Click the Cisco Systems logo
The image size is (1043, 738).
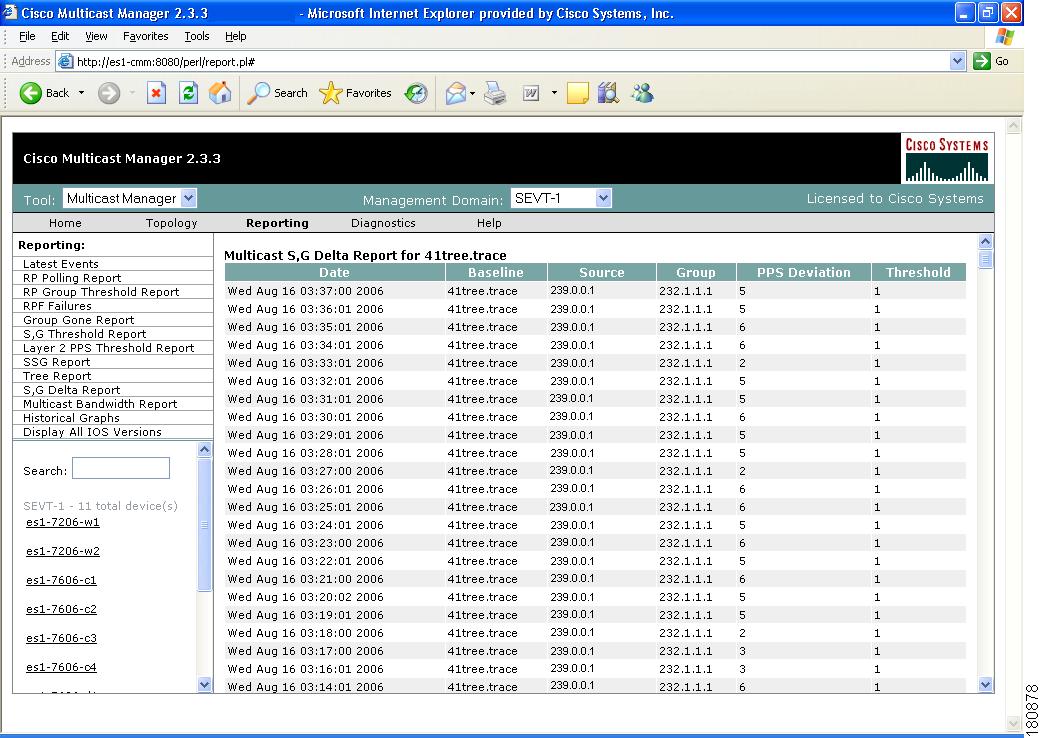(x=947, y=159)
